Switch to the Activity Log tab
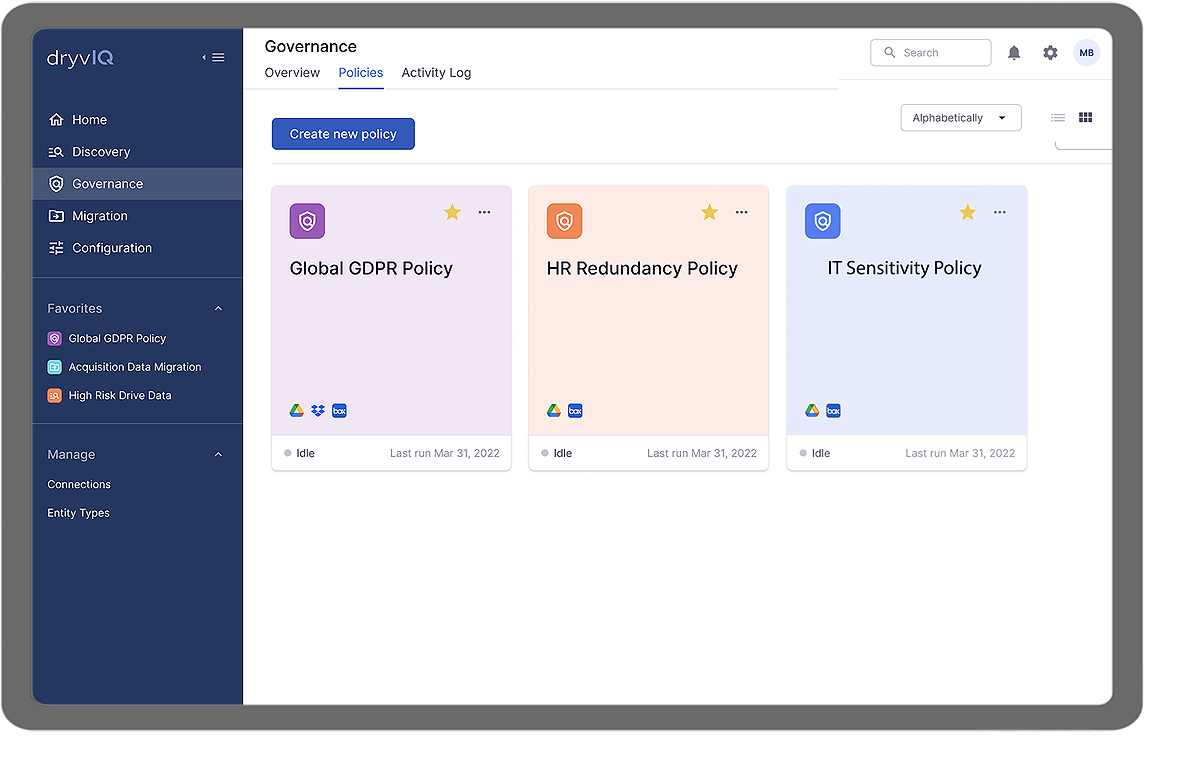Viewport: 1180px width, 770px height. [436, 73]
